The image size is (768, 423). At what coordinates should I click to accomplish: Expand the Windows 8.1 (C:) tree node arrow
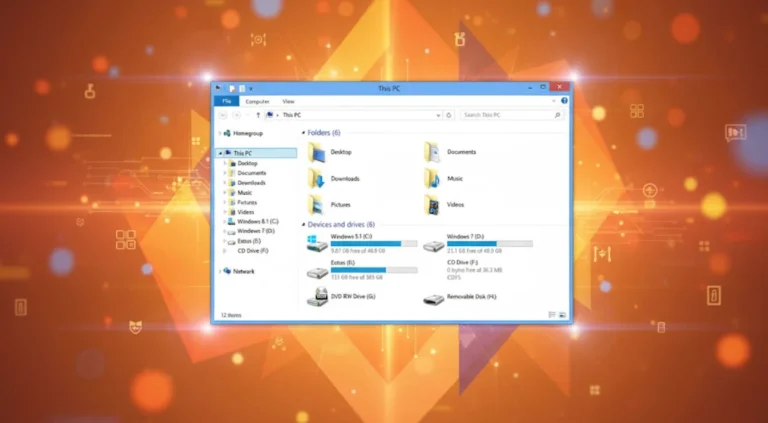(x=225, y=222)
